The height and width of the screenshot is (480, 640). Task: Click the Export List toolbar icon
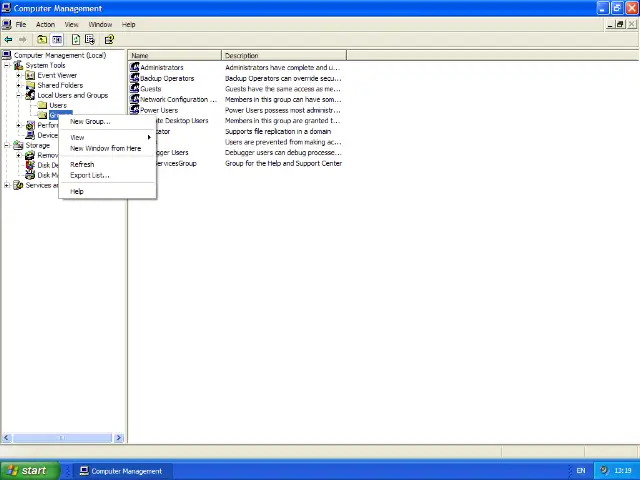pyautogui.click(x=90, y=40)
